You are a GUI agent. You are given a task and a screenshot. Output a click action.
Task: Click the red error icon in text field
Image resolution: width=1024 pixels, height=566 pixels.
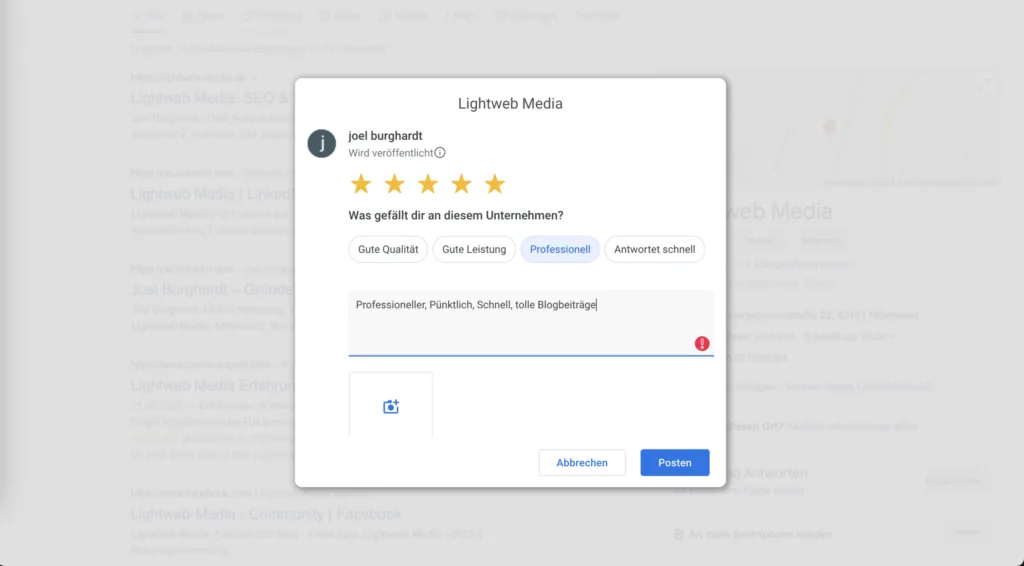(x=702, y=343)
